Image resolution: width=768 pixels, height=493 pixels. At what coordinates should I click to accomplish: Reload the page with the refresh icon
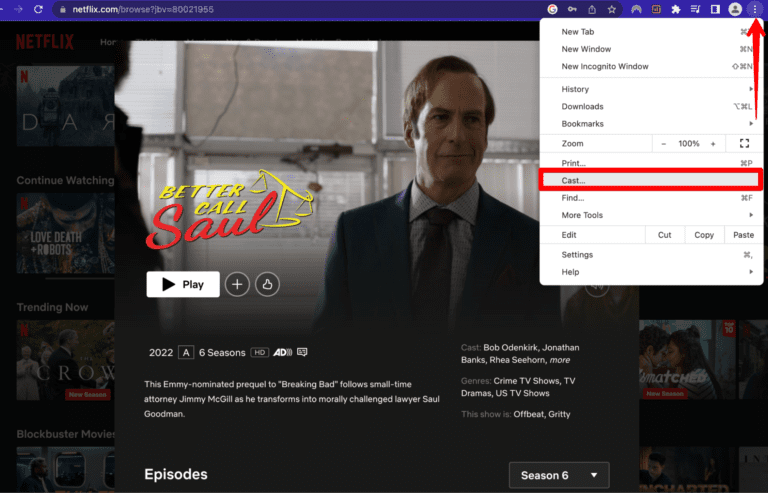coord(38,9)
